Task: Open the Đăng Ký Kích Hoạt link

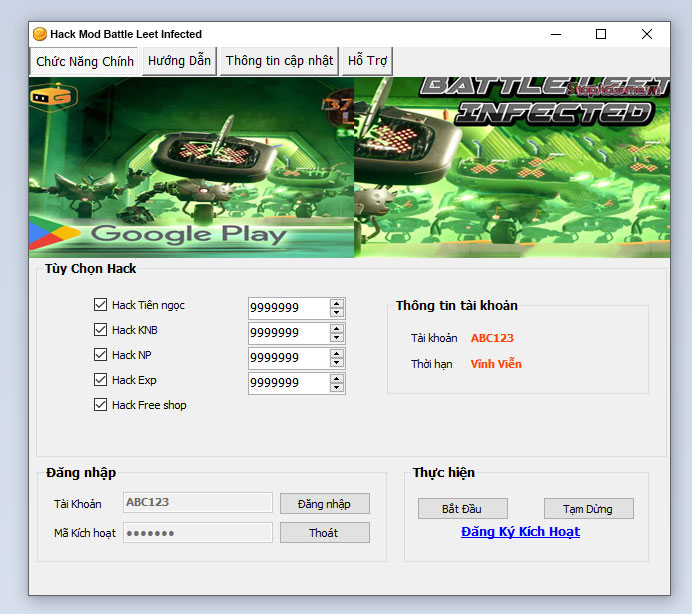Action: (x=520, y=532)
